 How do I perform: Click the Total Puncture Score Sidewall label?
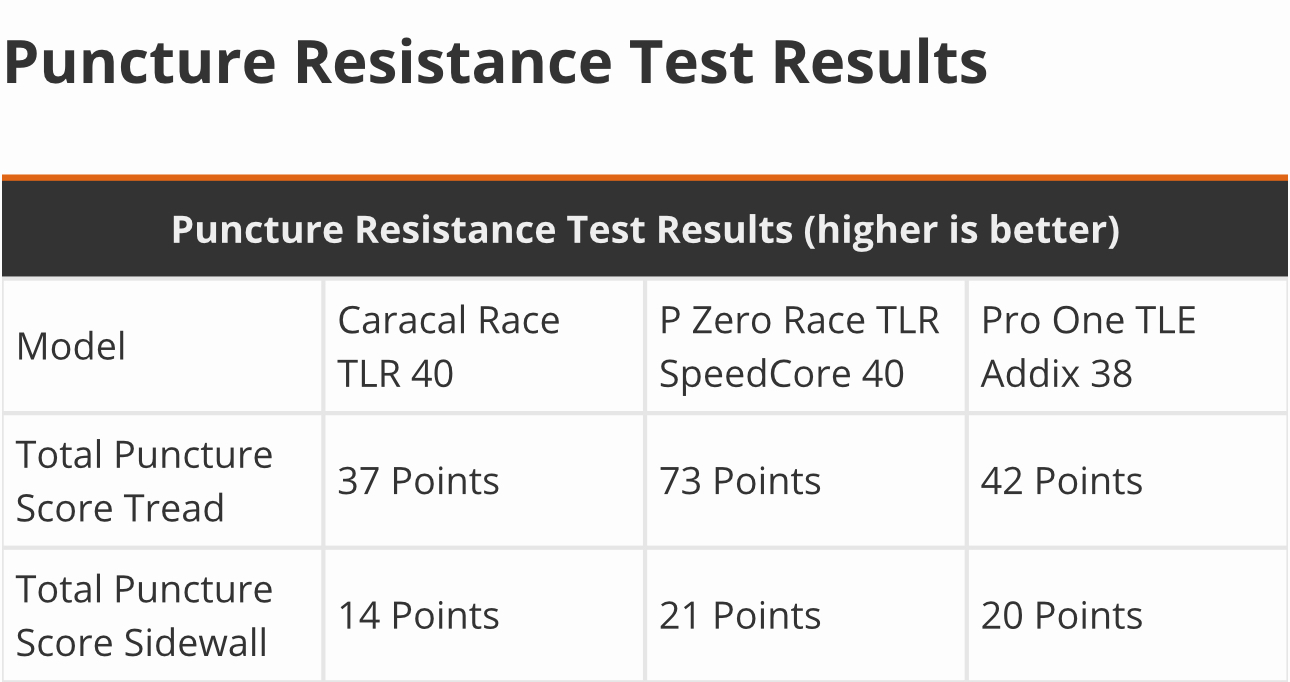point(144,615)
